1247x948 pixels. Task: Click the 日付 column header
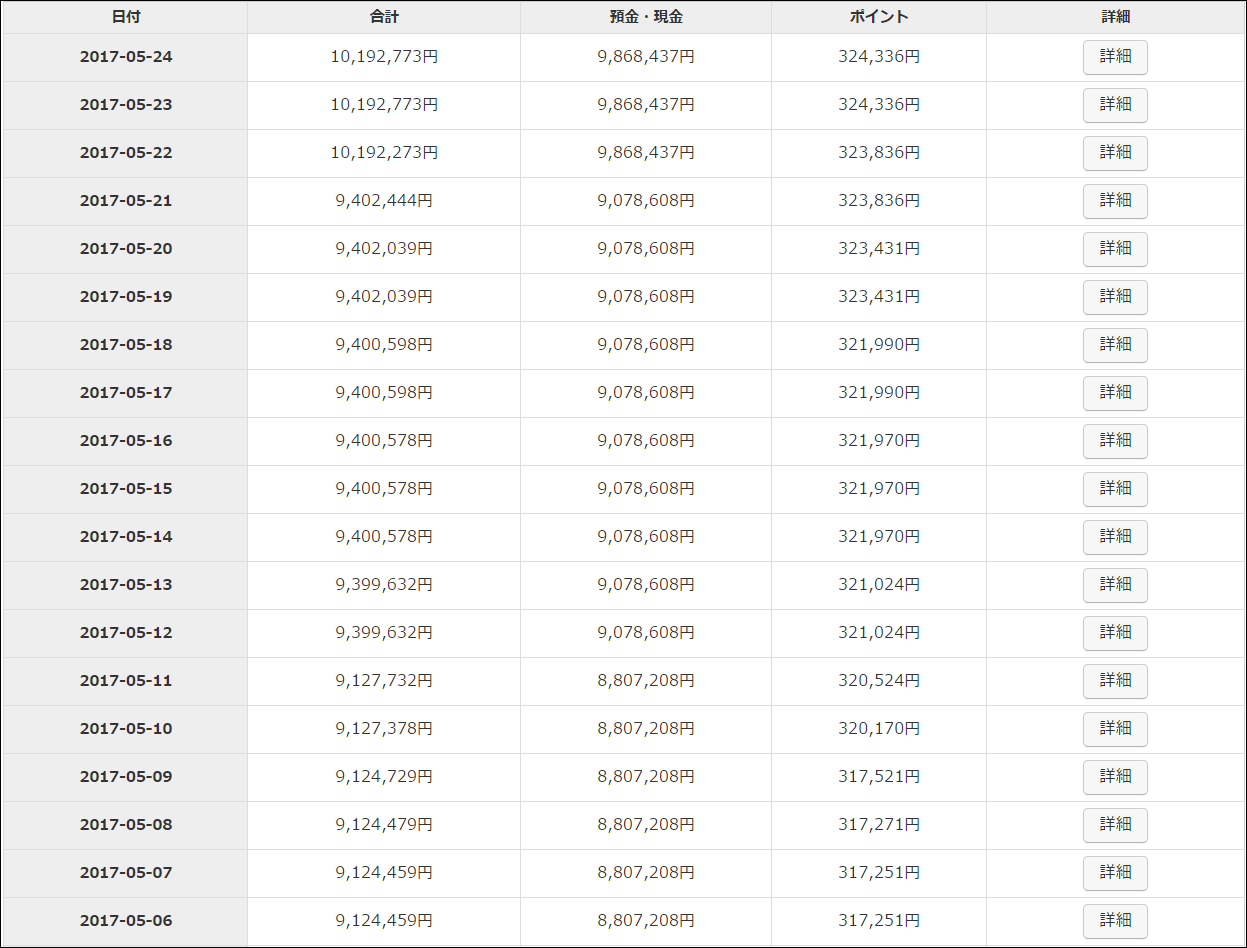pos(126,17)
